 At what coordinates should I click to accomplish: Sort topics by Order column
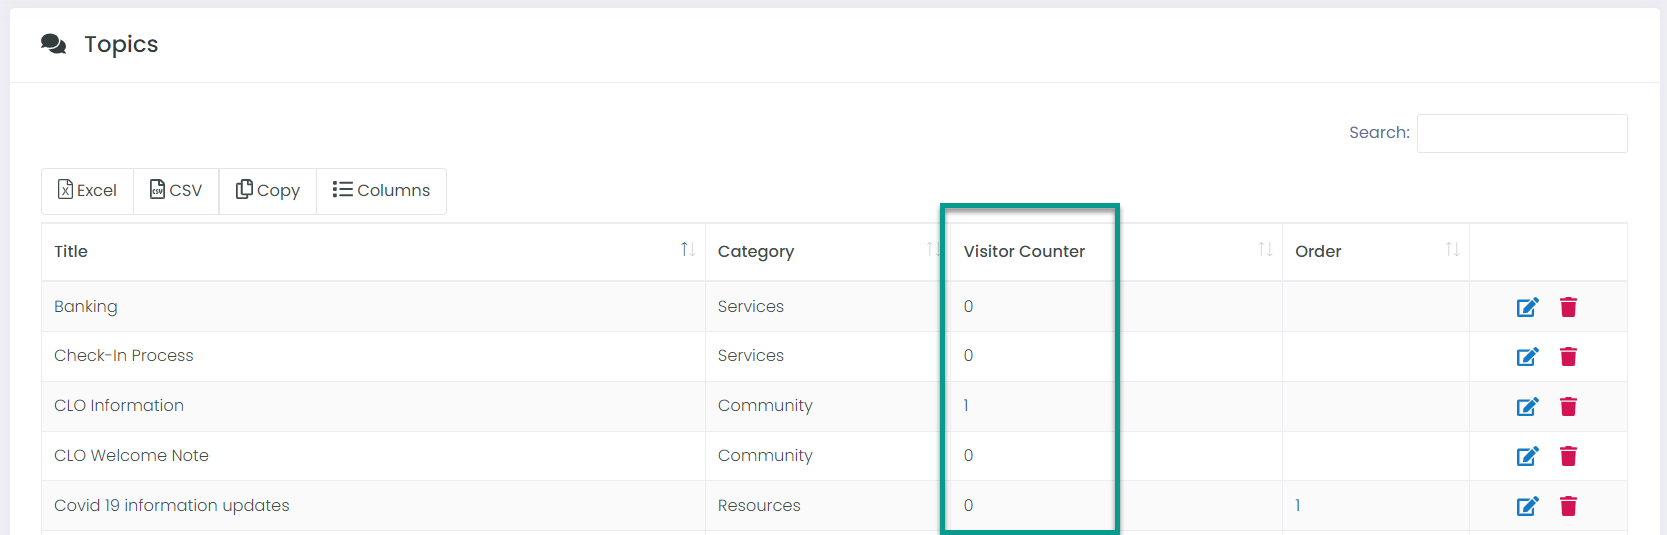pyautogui.click(x=1453, y=250)
